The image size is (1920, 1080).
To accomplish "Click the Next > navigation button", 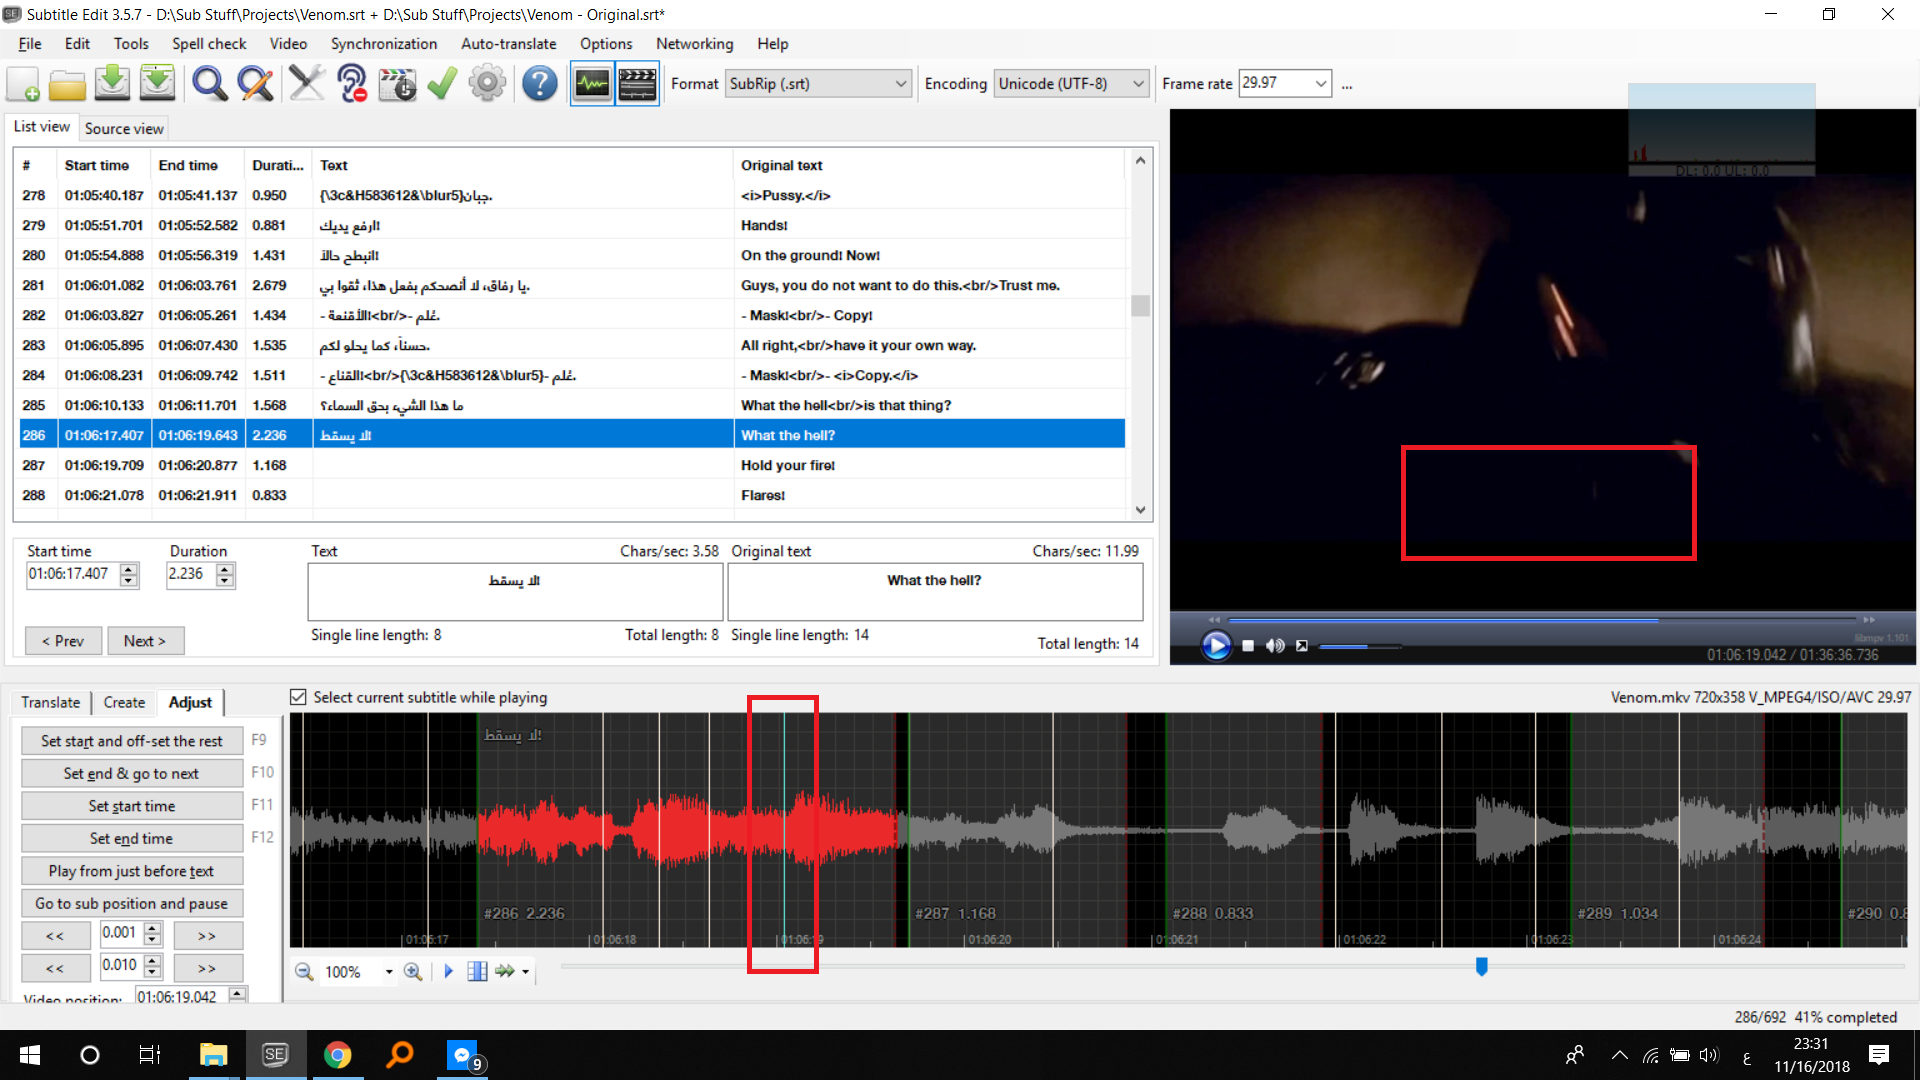I will coord(146,640).
